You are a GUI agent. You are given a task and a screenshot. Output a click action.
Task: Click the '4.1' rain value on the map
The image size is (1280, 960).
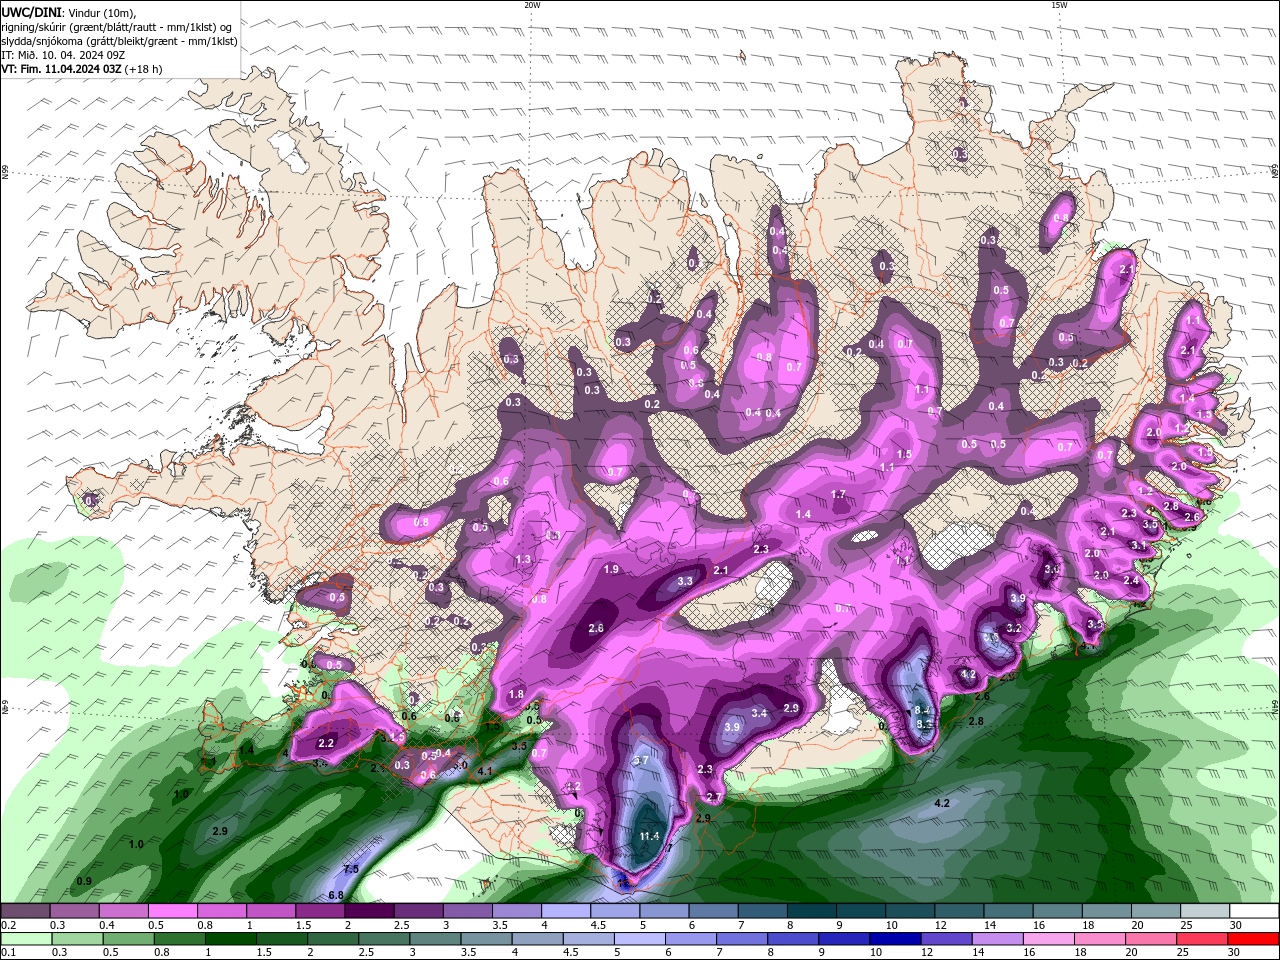[485, 771]
